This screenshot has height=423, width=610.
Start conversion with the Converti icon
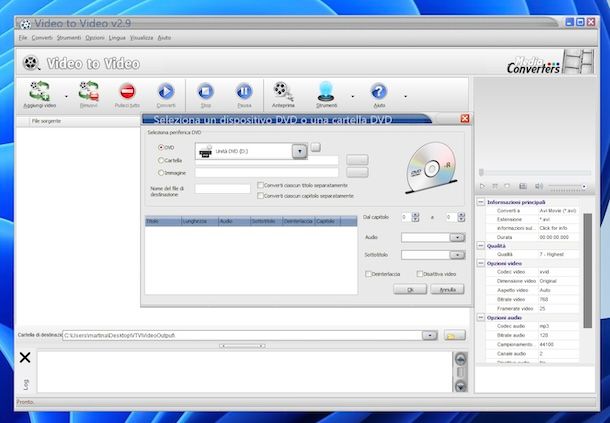166,92
